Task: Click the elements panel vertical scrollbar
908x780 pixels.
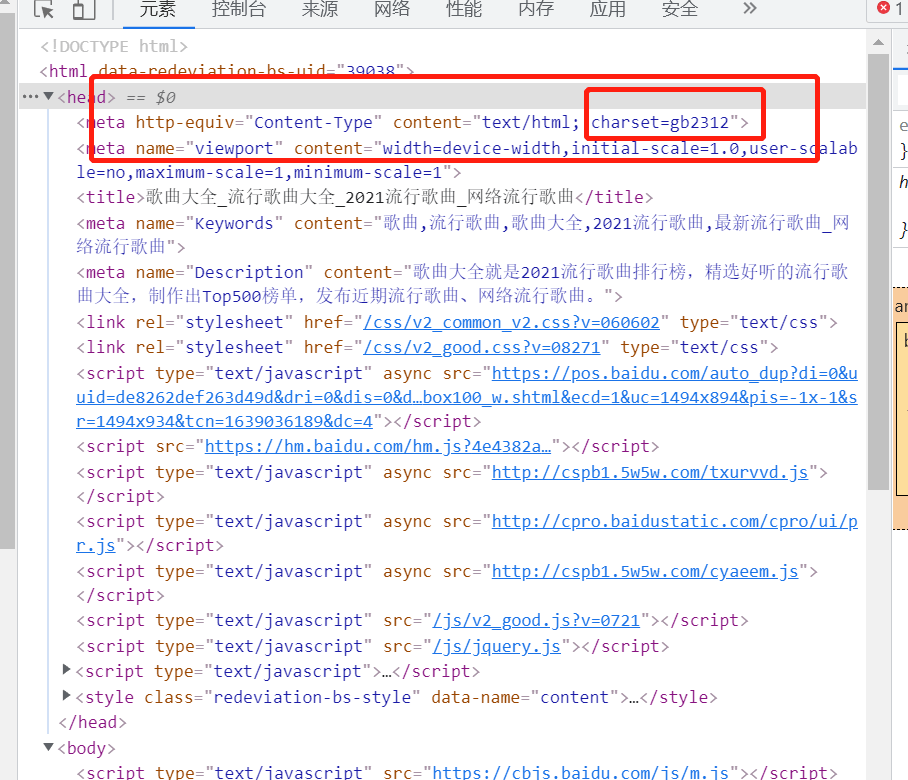Action: pyautogui.click(x=878, y=272)
